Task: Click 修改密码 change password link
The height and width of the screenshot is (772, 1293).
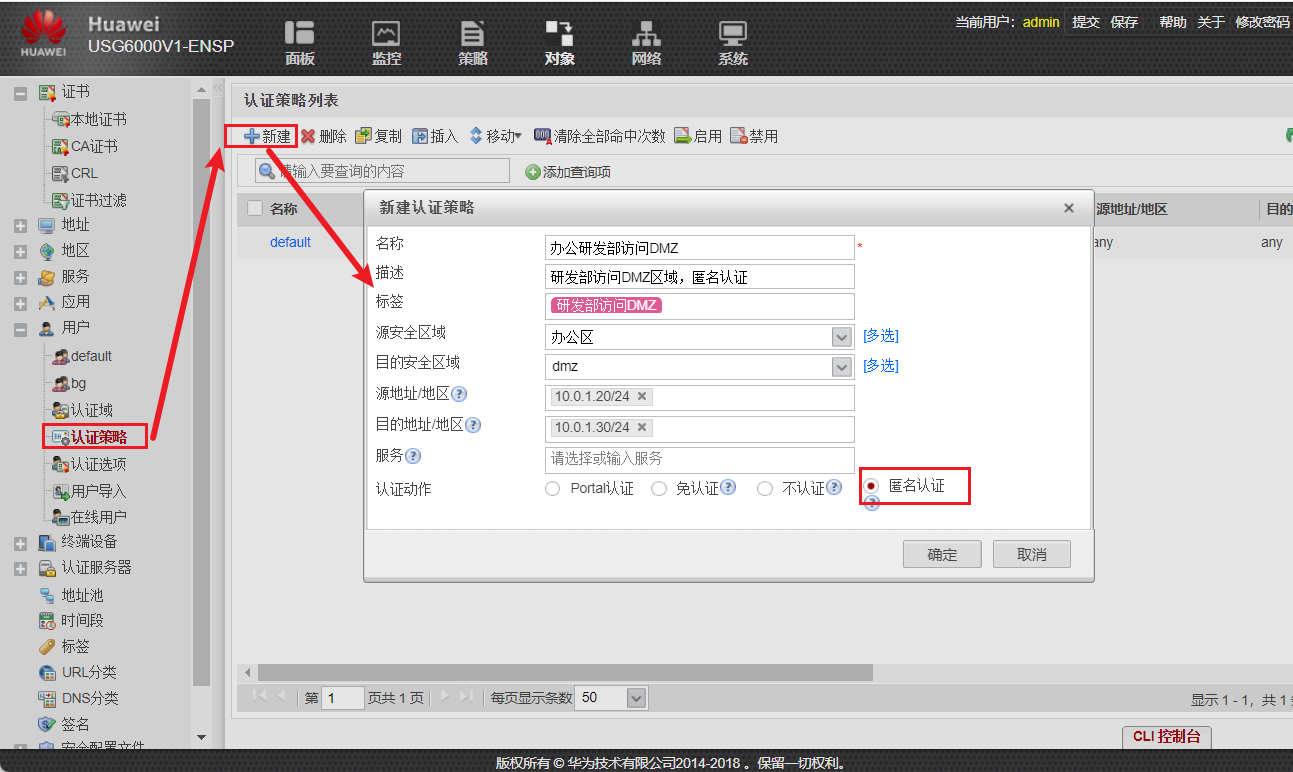Action: point(1262,22)
